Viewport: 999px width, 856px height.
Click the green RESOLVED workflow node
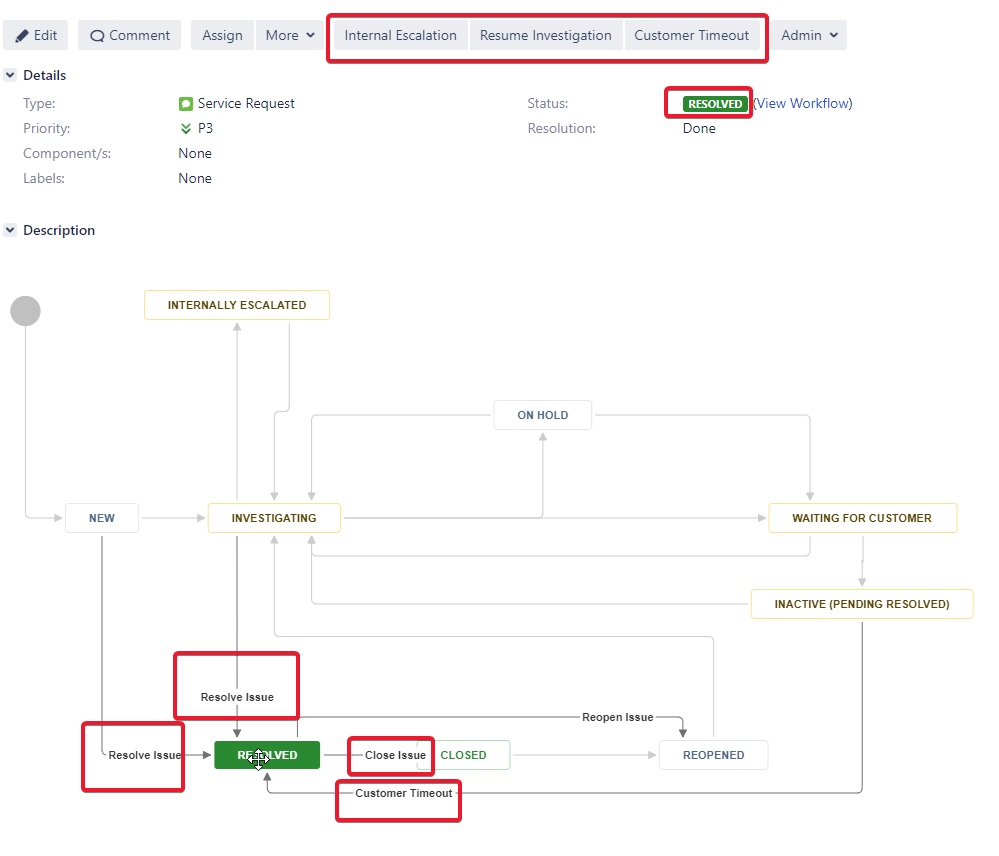click(267, 755)
